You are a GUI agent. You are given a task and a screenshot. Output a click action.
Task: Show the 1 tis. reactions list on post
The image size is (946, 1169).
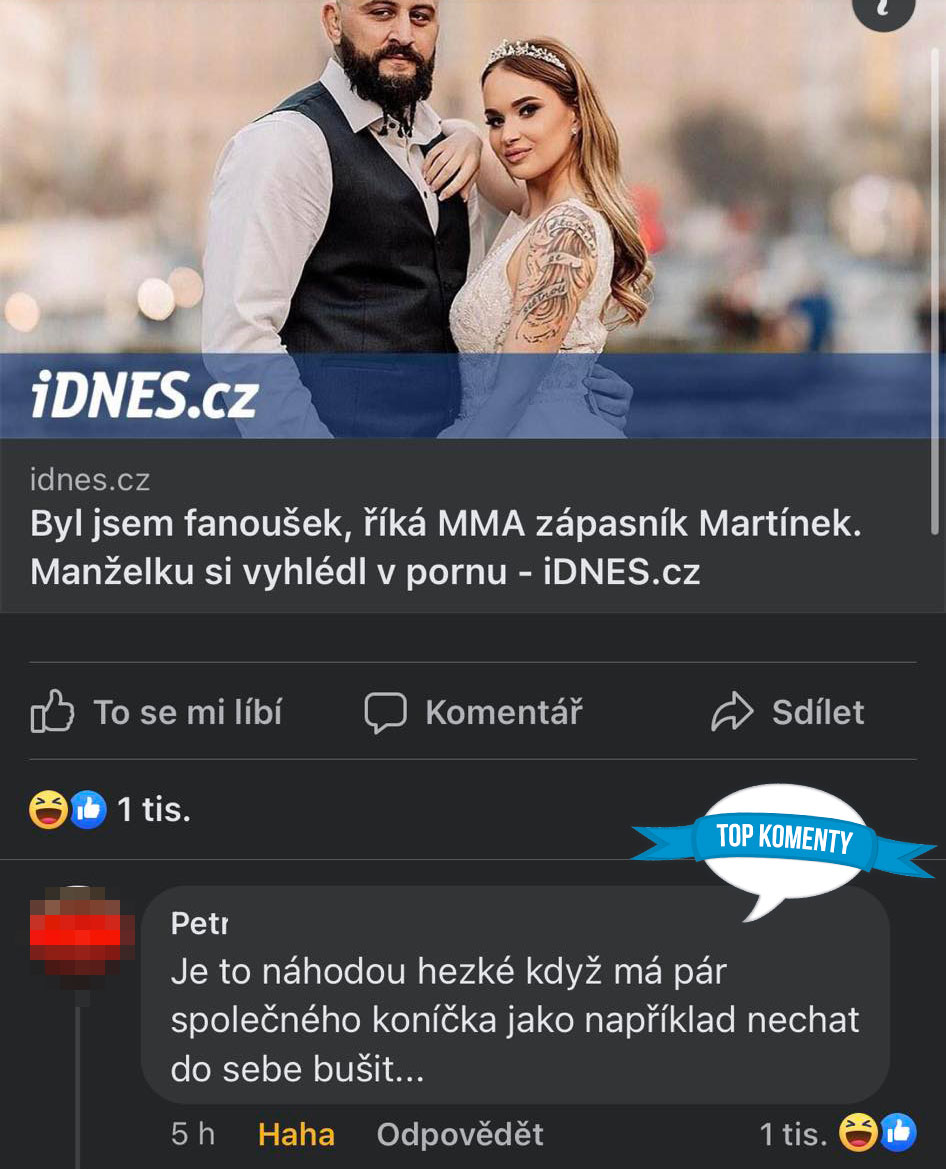154,810
